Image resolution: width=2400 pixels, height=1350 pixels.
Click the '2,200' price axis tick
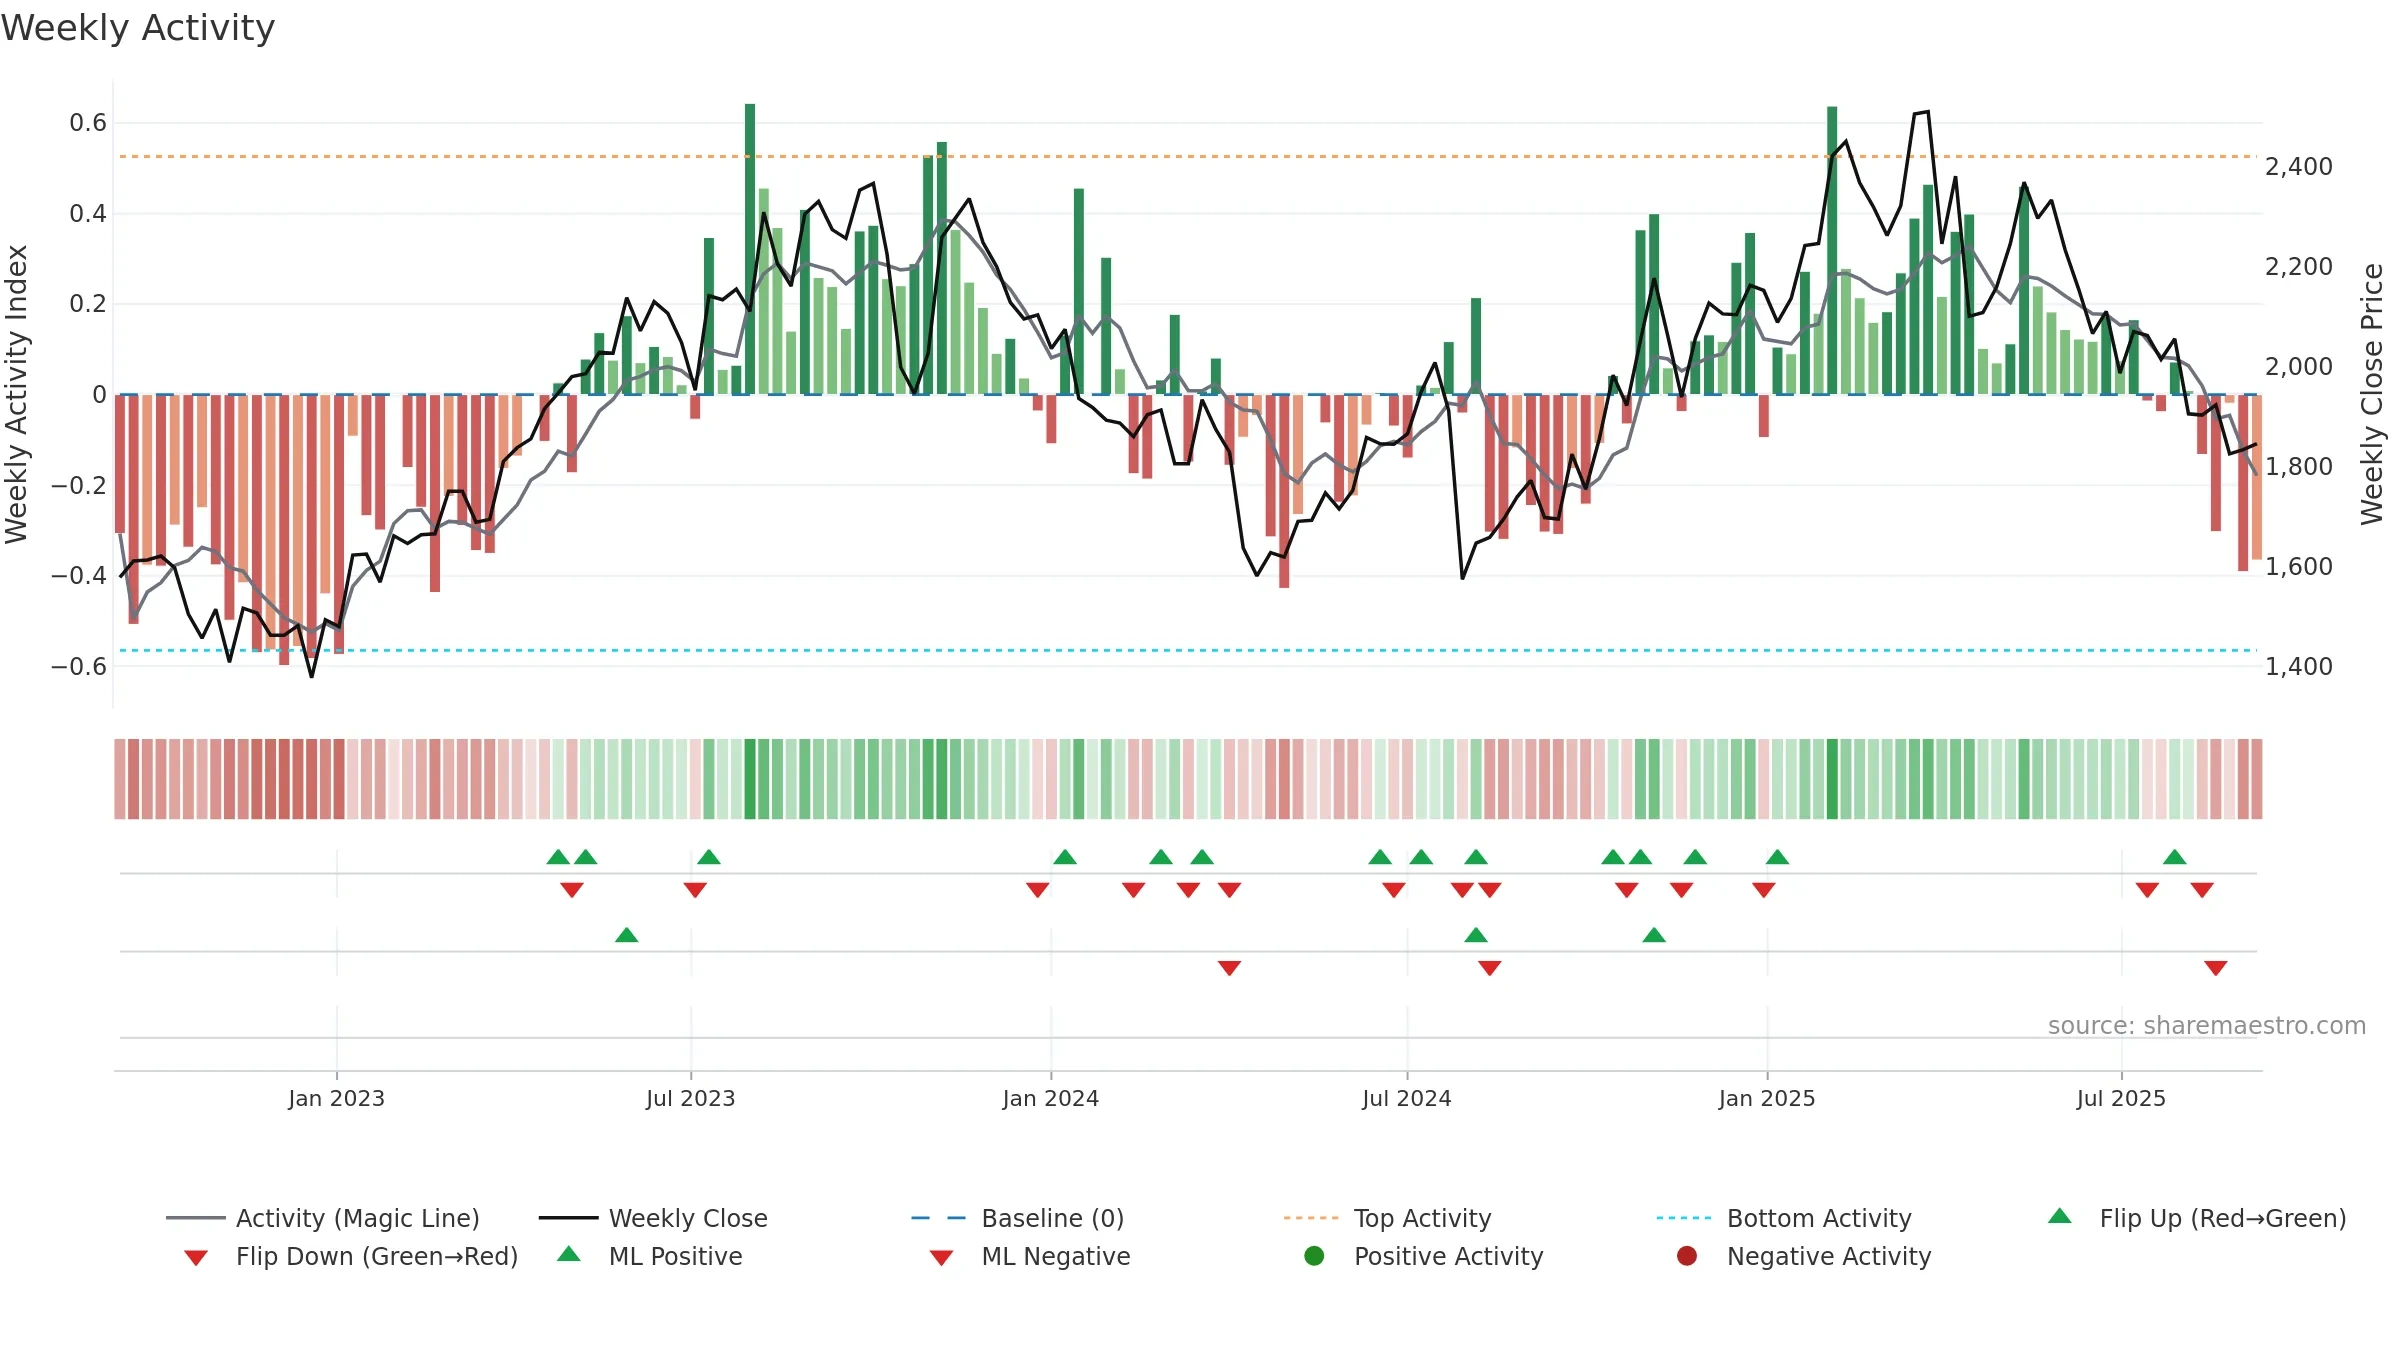pyautogui.click(x=2299, y=267)
